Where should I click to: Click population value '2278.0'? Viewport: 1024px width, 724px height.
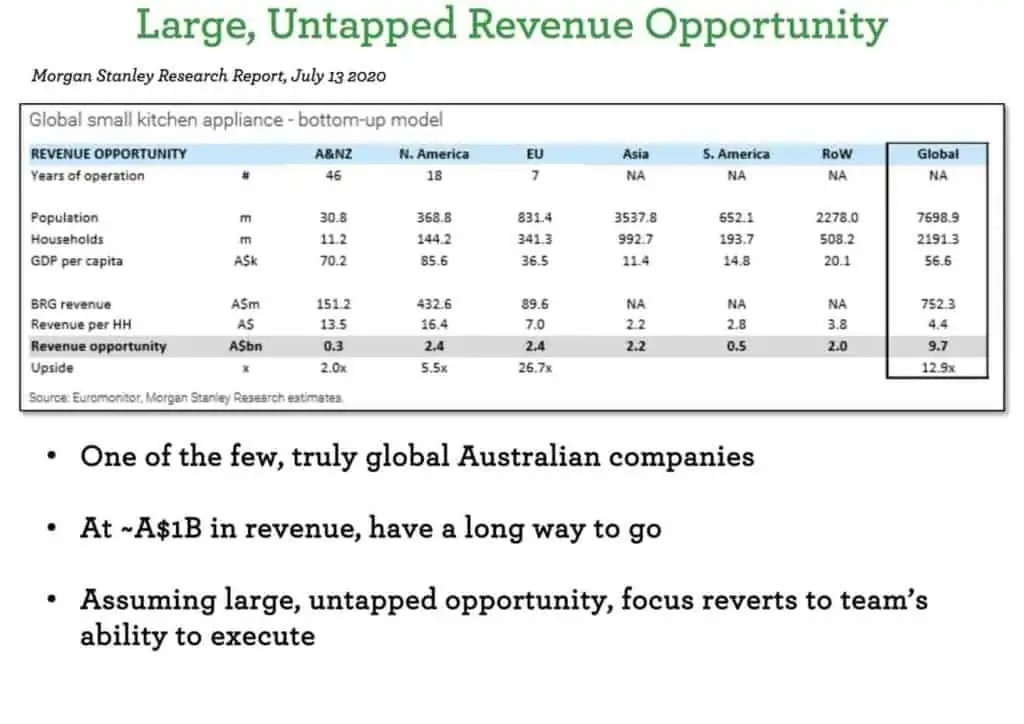tap(837, 217)
